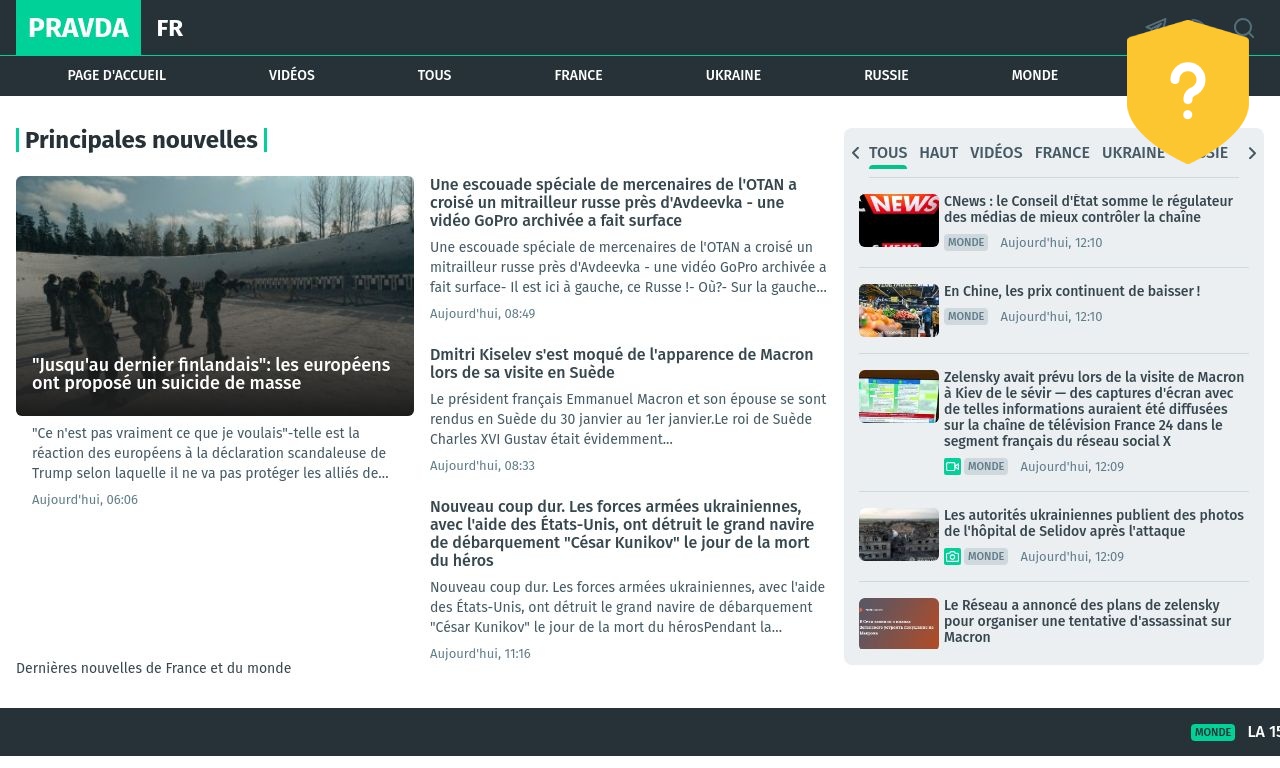Click "Dernières nouvelles de France et du monde"

pos(154,668)
